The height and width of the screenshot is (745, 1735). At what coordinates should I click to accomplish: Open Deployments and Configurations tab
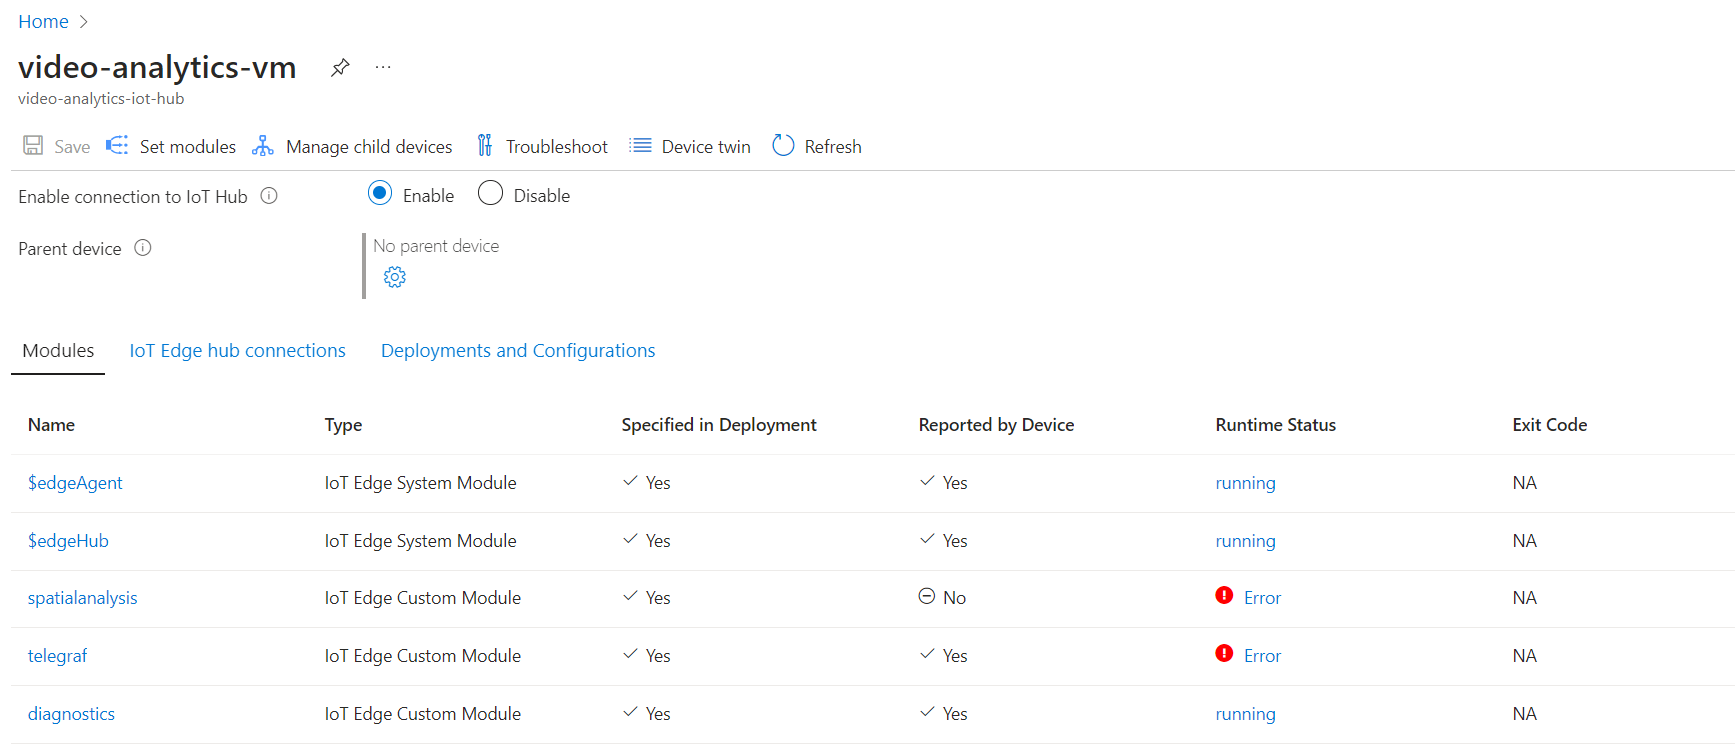click(x=518, y=351)
